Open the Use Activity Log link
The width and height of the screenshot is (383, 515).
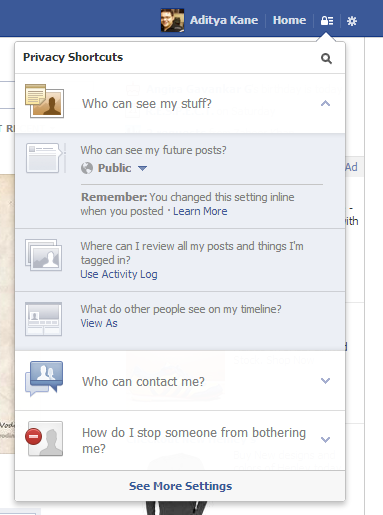pos(119,274)
